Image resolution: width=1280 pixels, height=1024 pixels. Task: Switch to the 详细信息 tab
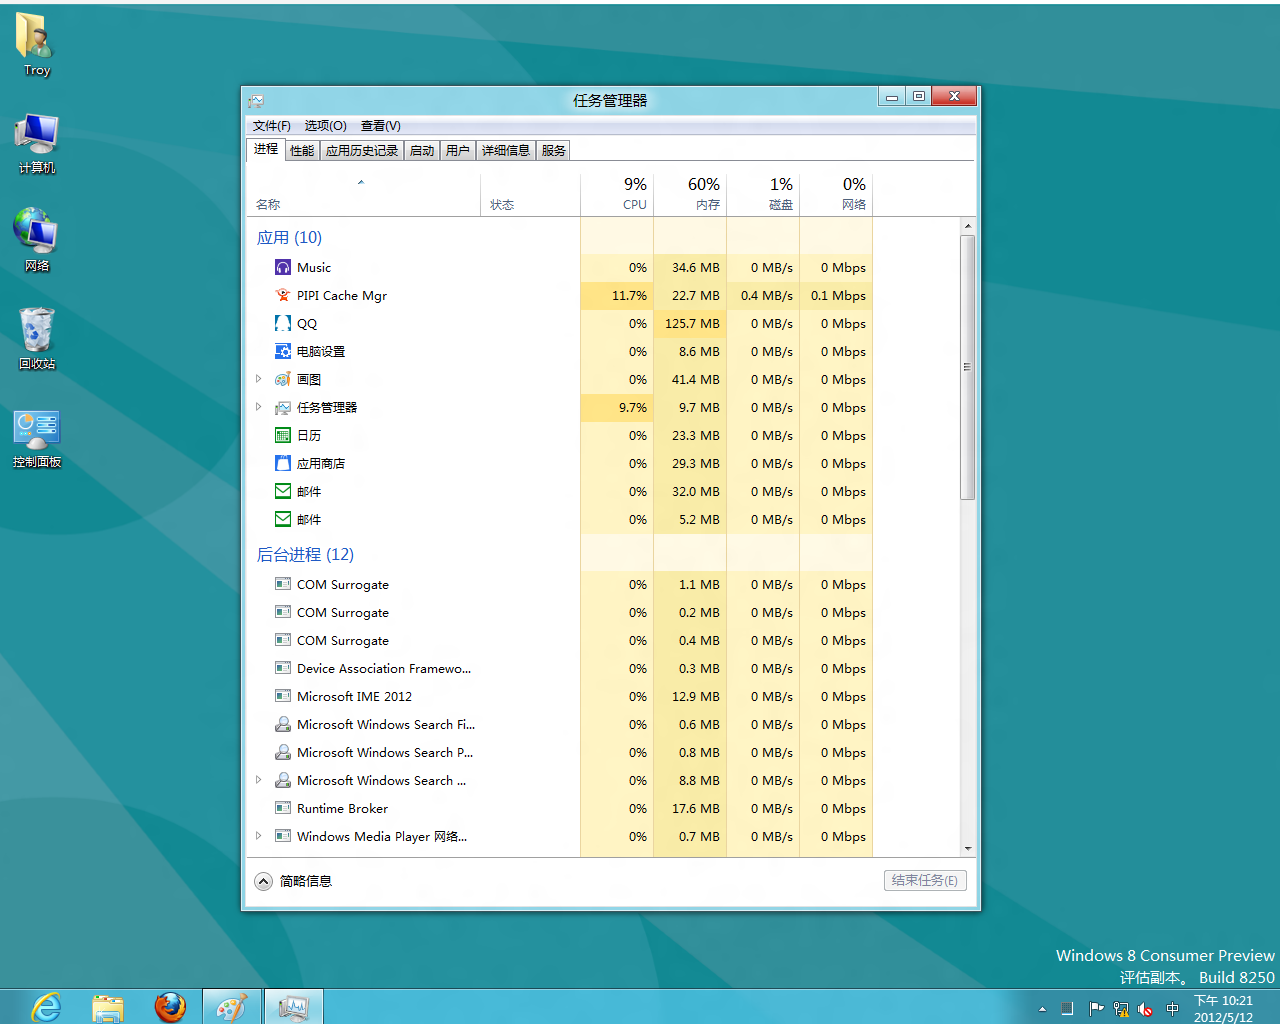(x=506, y=150)
